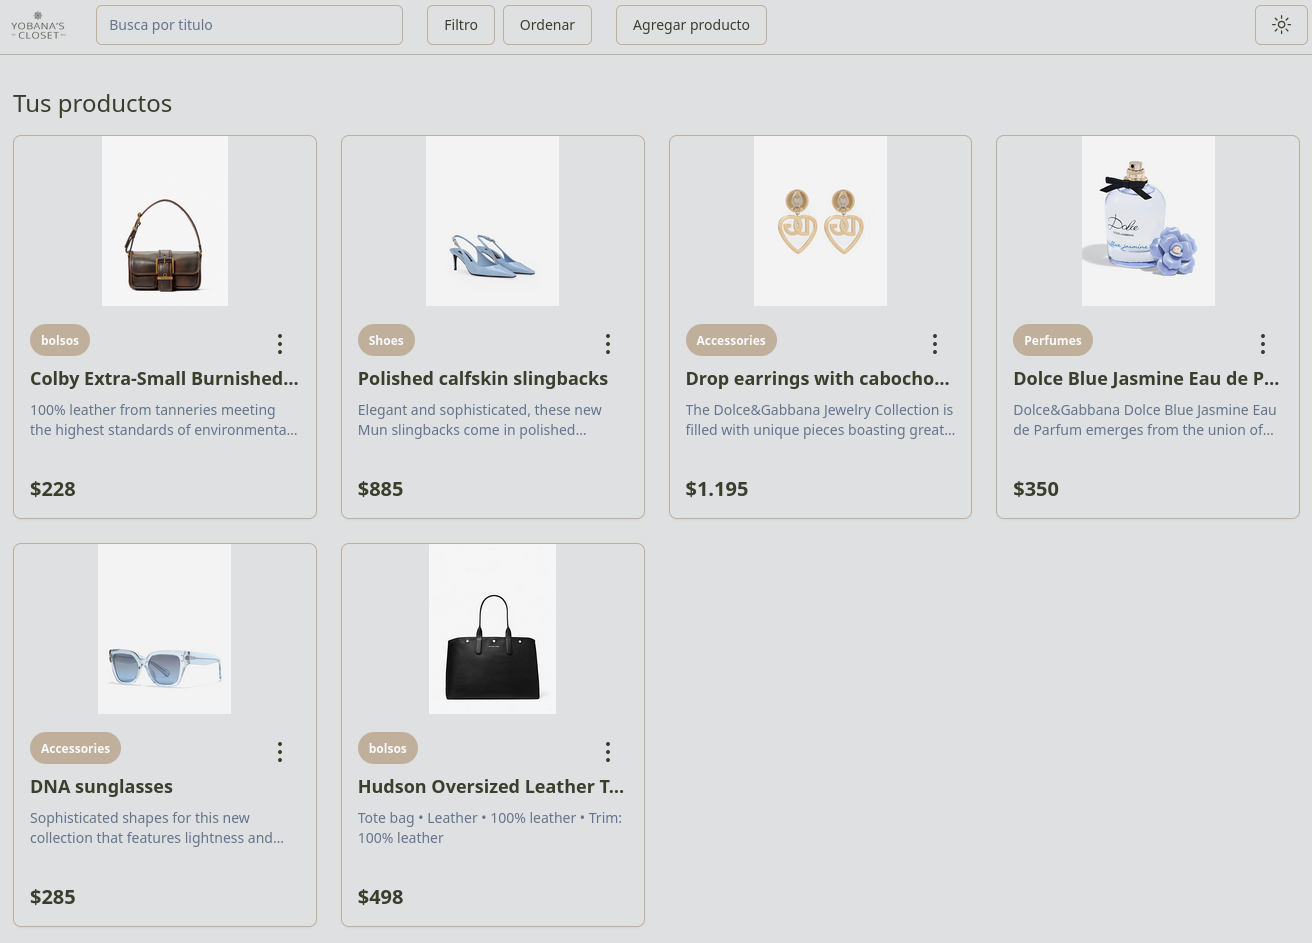The image size is (1312, 943).
Task: Open the Ordenar sorting dropdown
Action: coord(547,25)
